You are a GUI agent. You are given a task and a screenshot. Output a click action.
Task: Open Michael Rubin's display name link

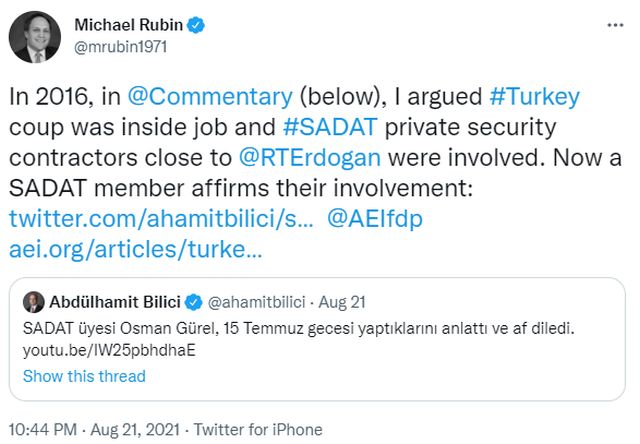click(128, 24)
